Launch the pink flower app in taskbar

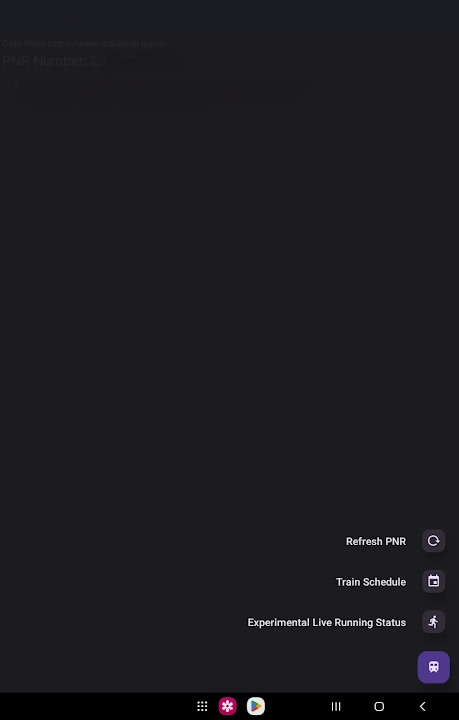(227, 706)
